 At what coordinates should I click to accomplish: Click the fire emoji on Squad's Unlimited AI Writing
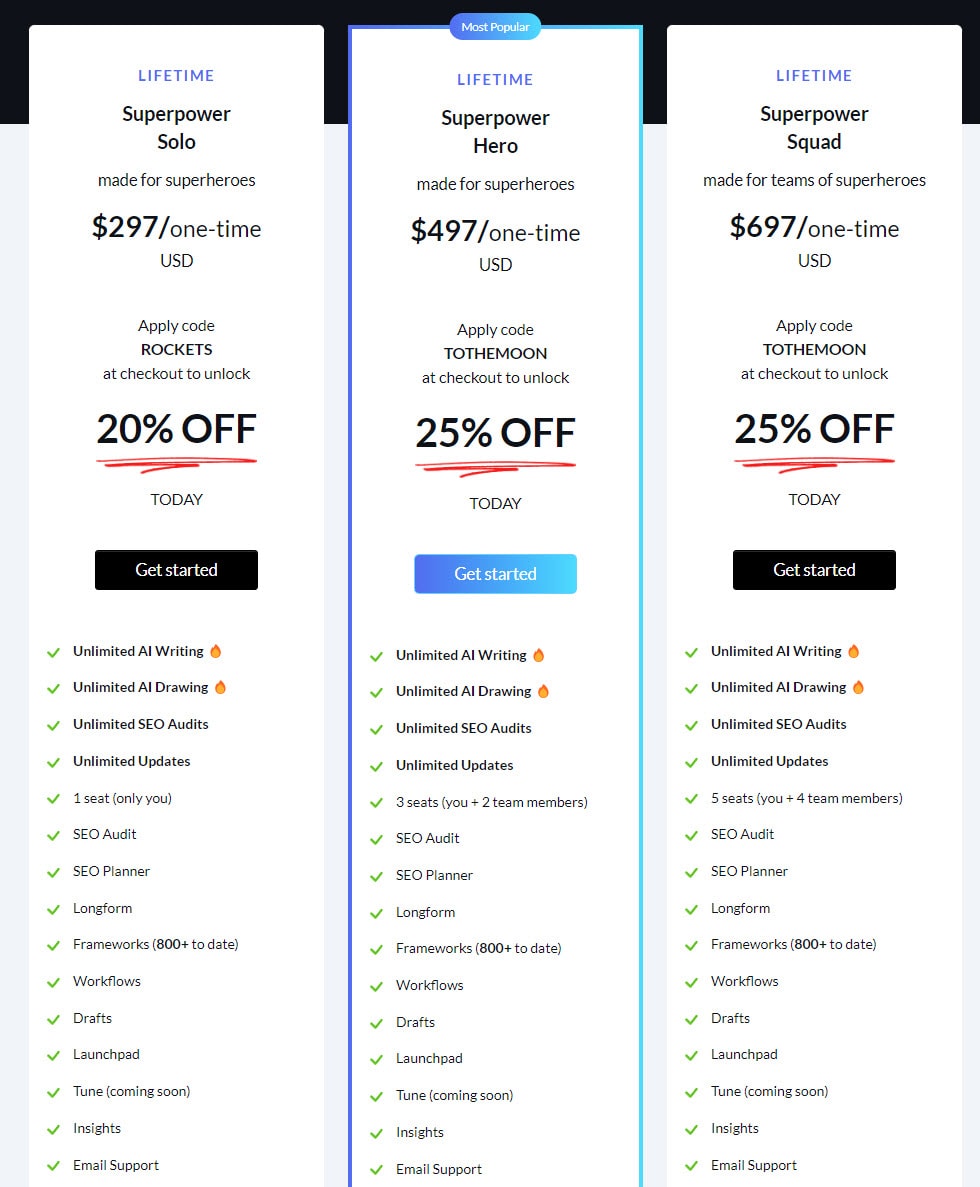[x=853, y=651]
